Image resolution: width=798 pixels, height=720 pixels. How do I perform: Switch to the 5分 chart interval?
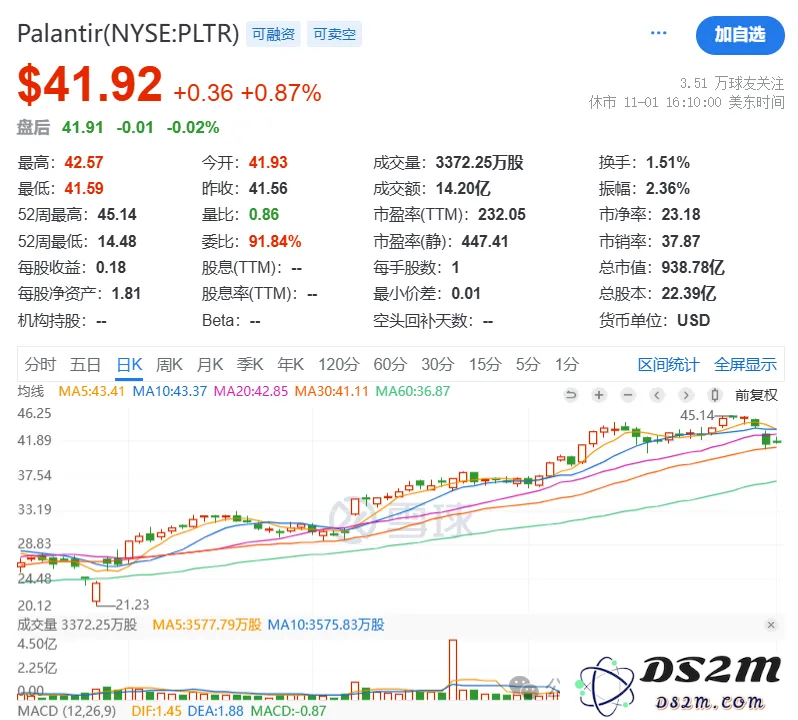[528, 364]
